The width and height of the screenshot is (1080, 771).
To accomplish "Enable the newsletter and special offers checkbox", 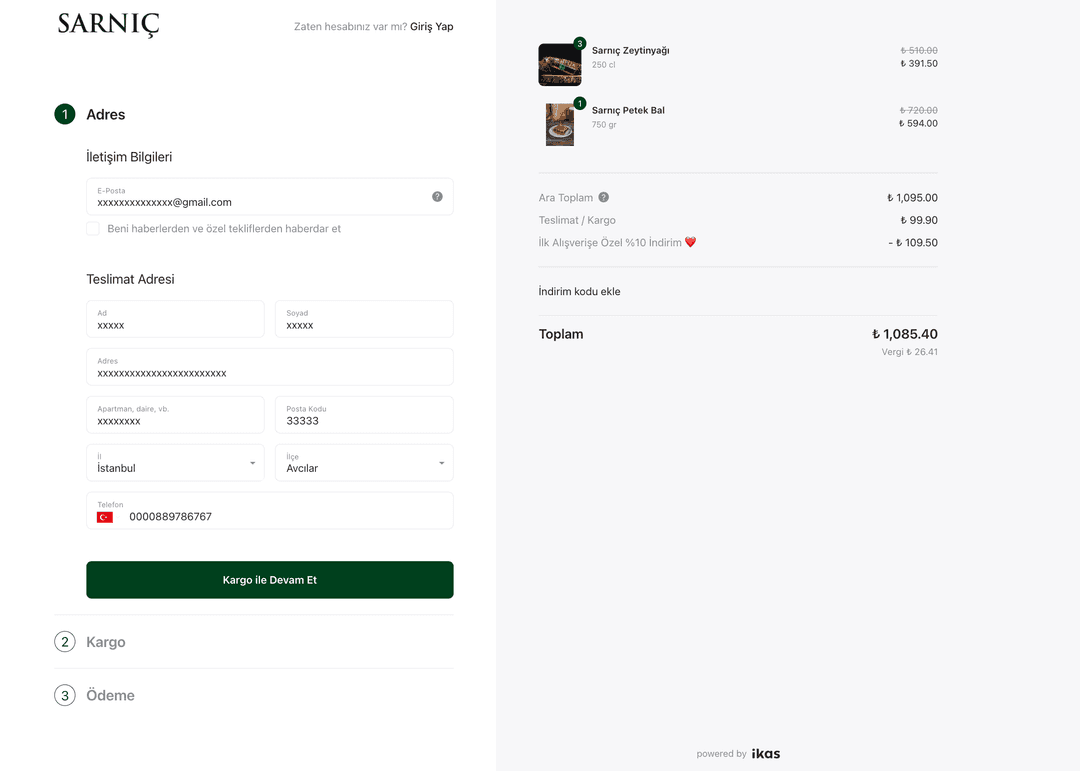I will coord(93,229).
